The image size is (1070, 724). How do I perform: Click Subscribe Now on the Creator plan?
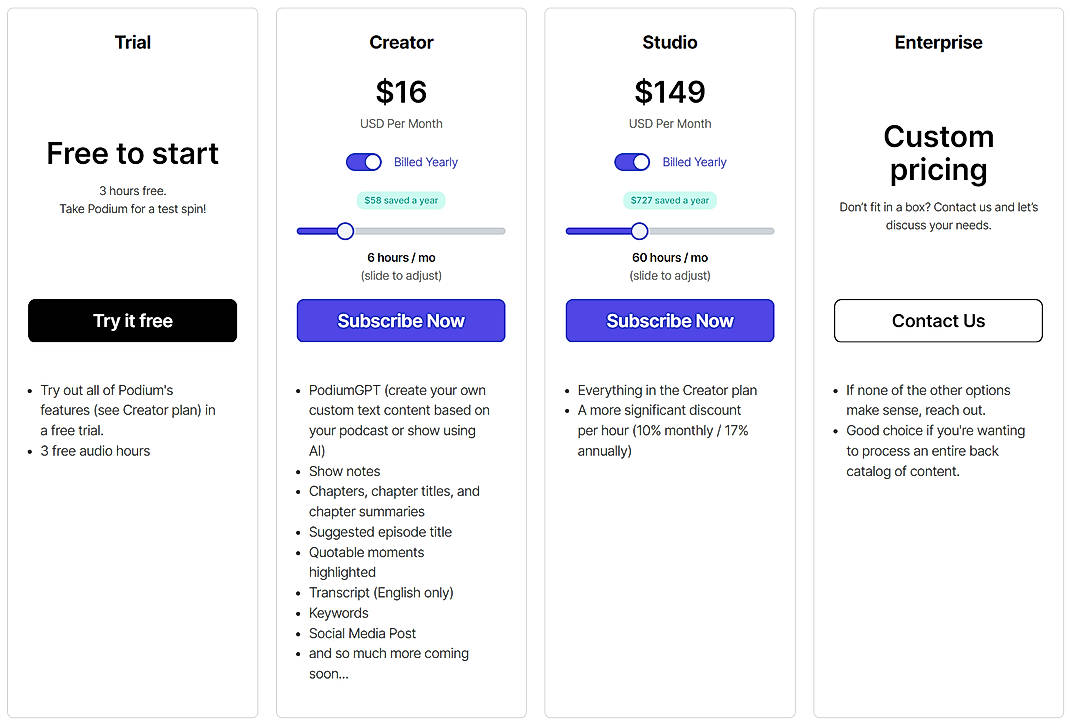[400, 320]
